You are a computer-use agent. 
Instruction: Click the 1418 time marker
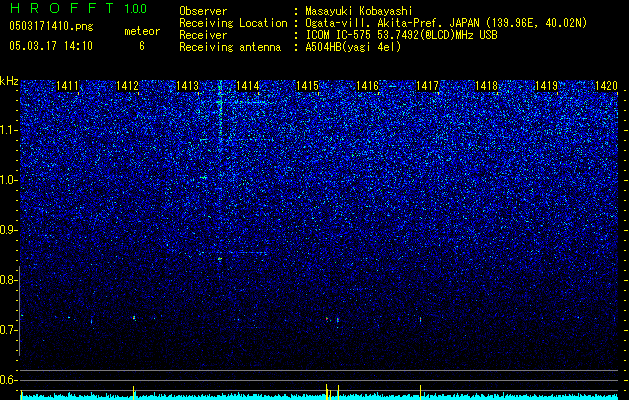(x=487, y=86)
